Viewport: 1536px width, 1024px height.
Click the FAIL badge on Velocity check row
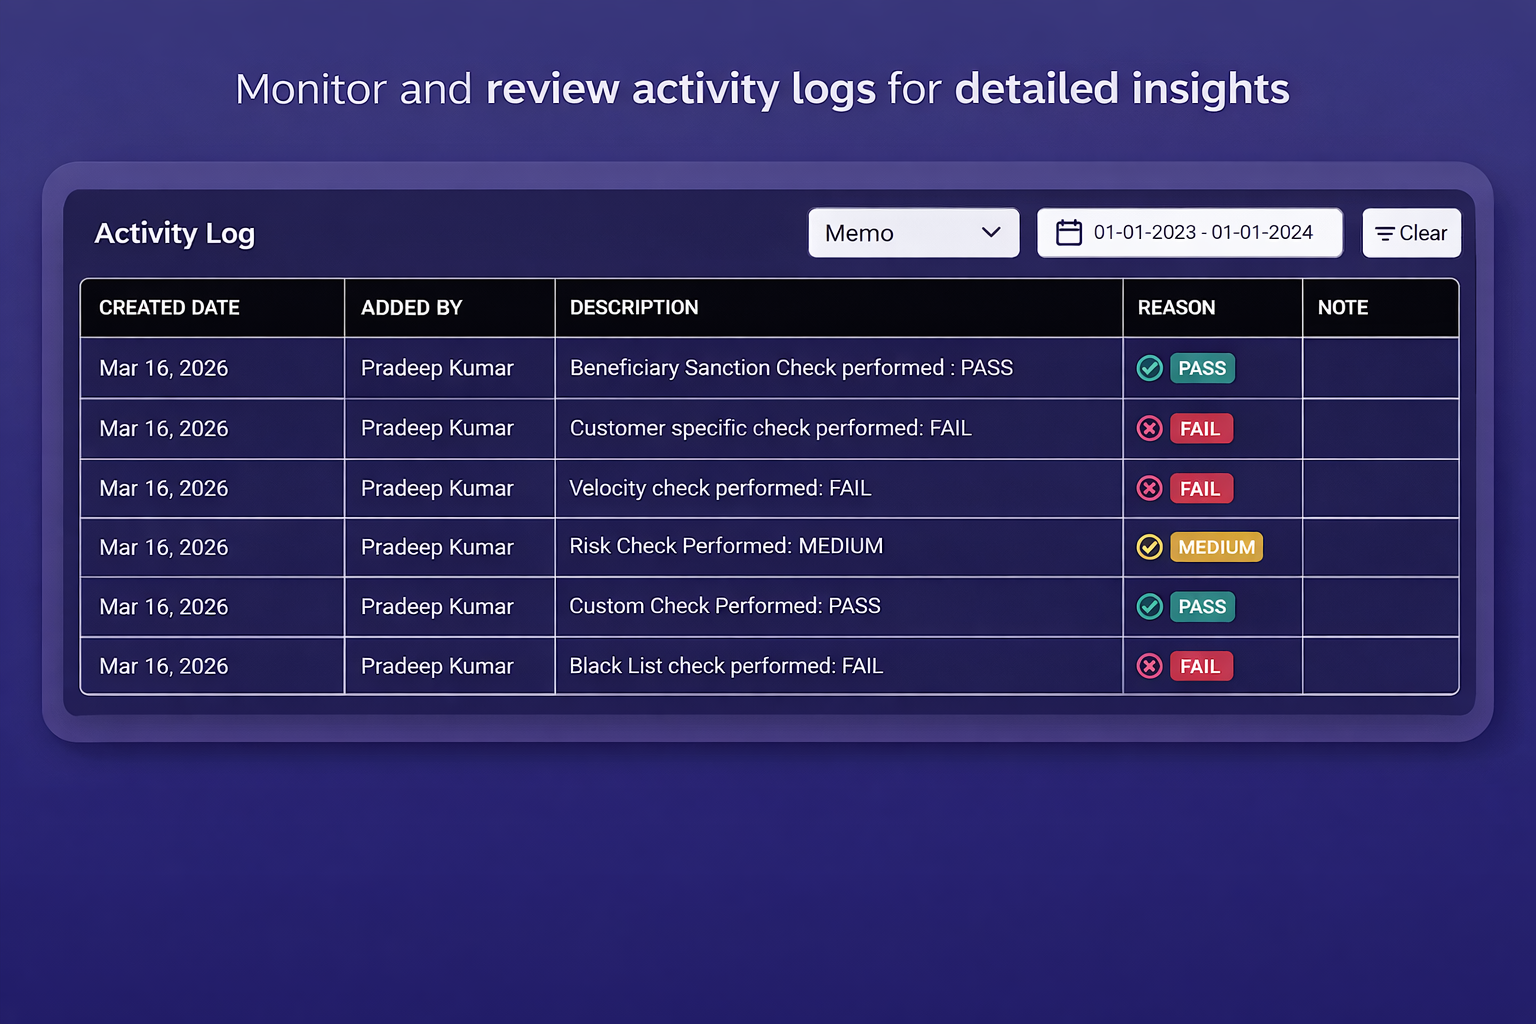click(1201, 488)
